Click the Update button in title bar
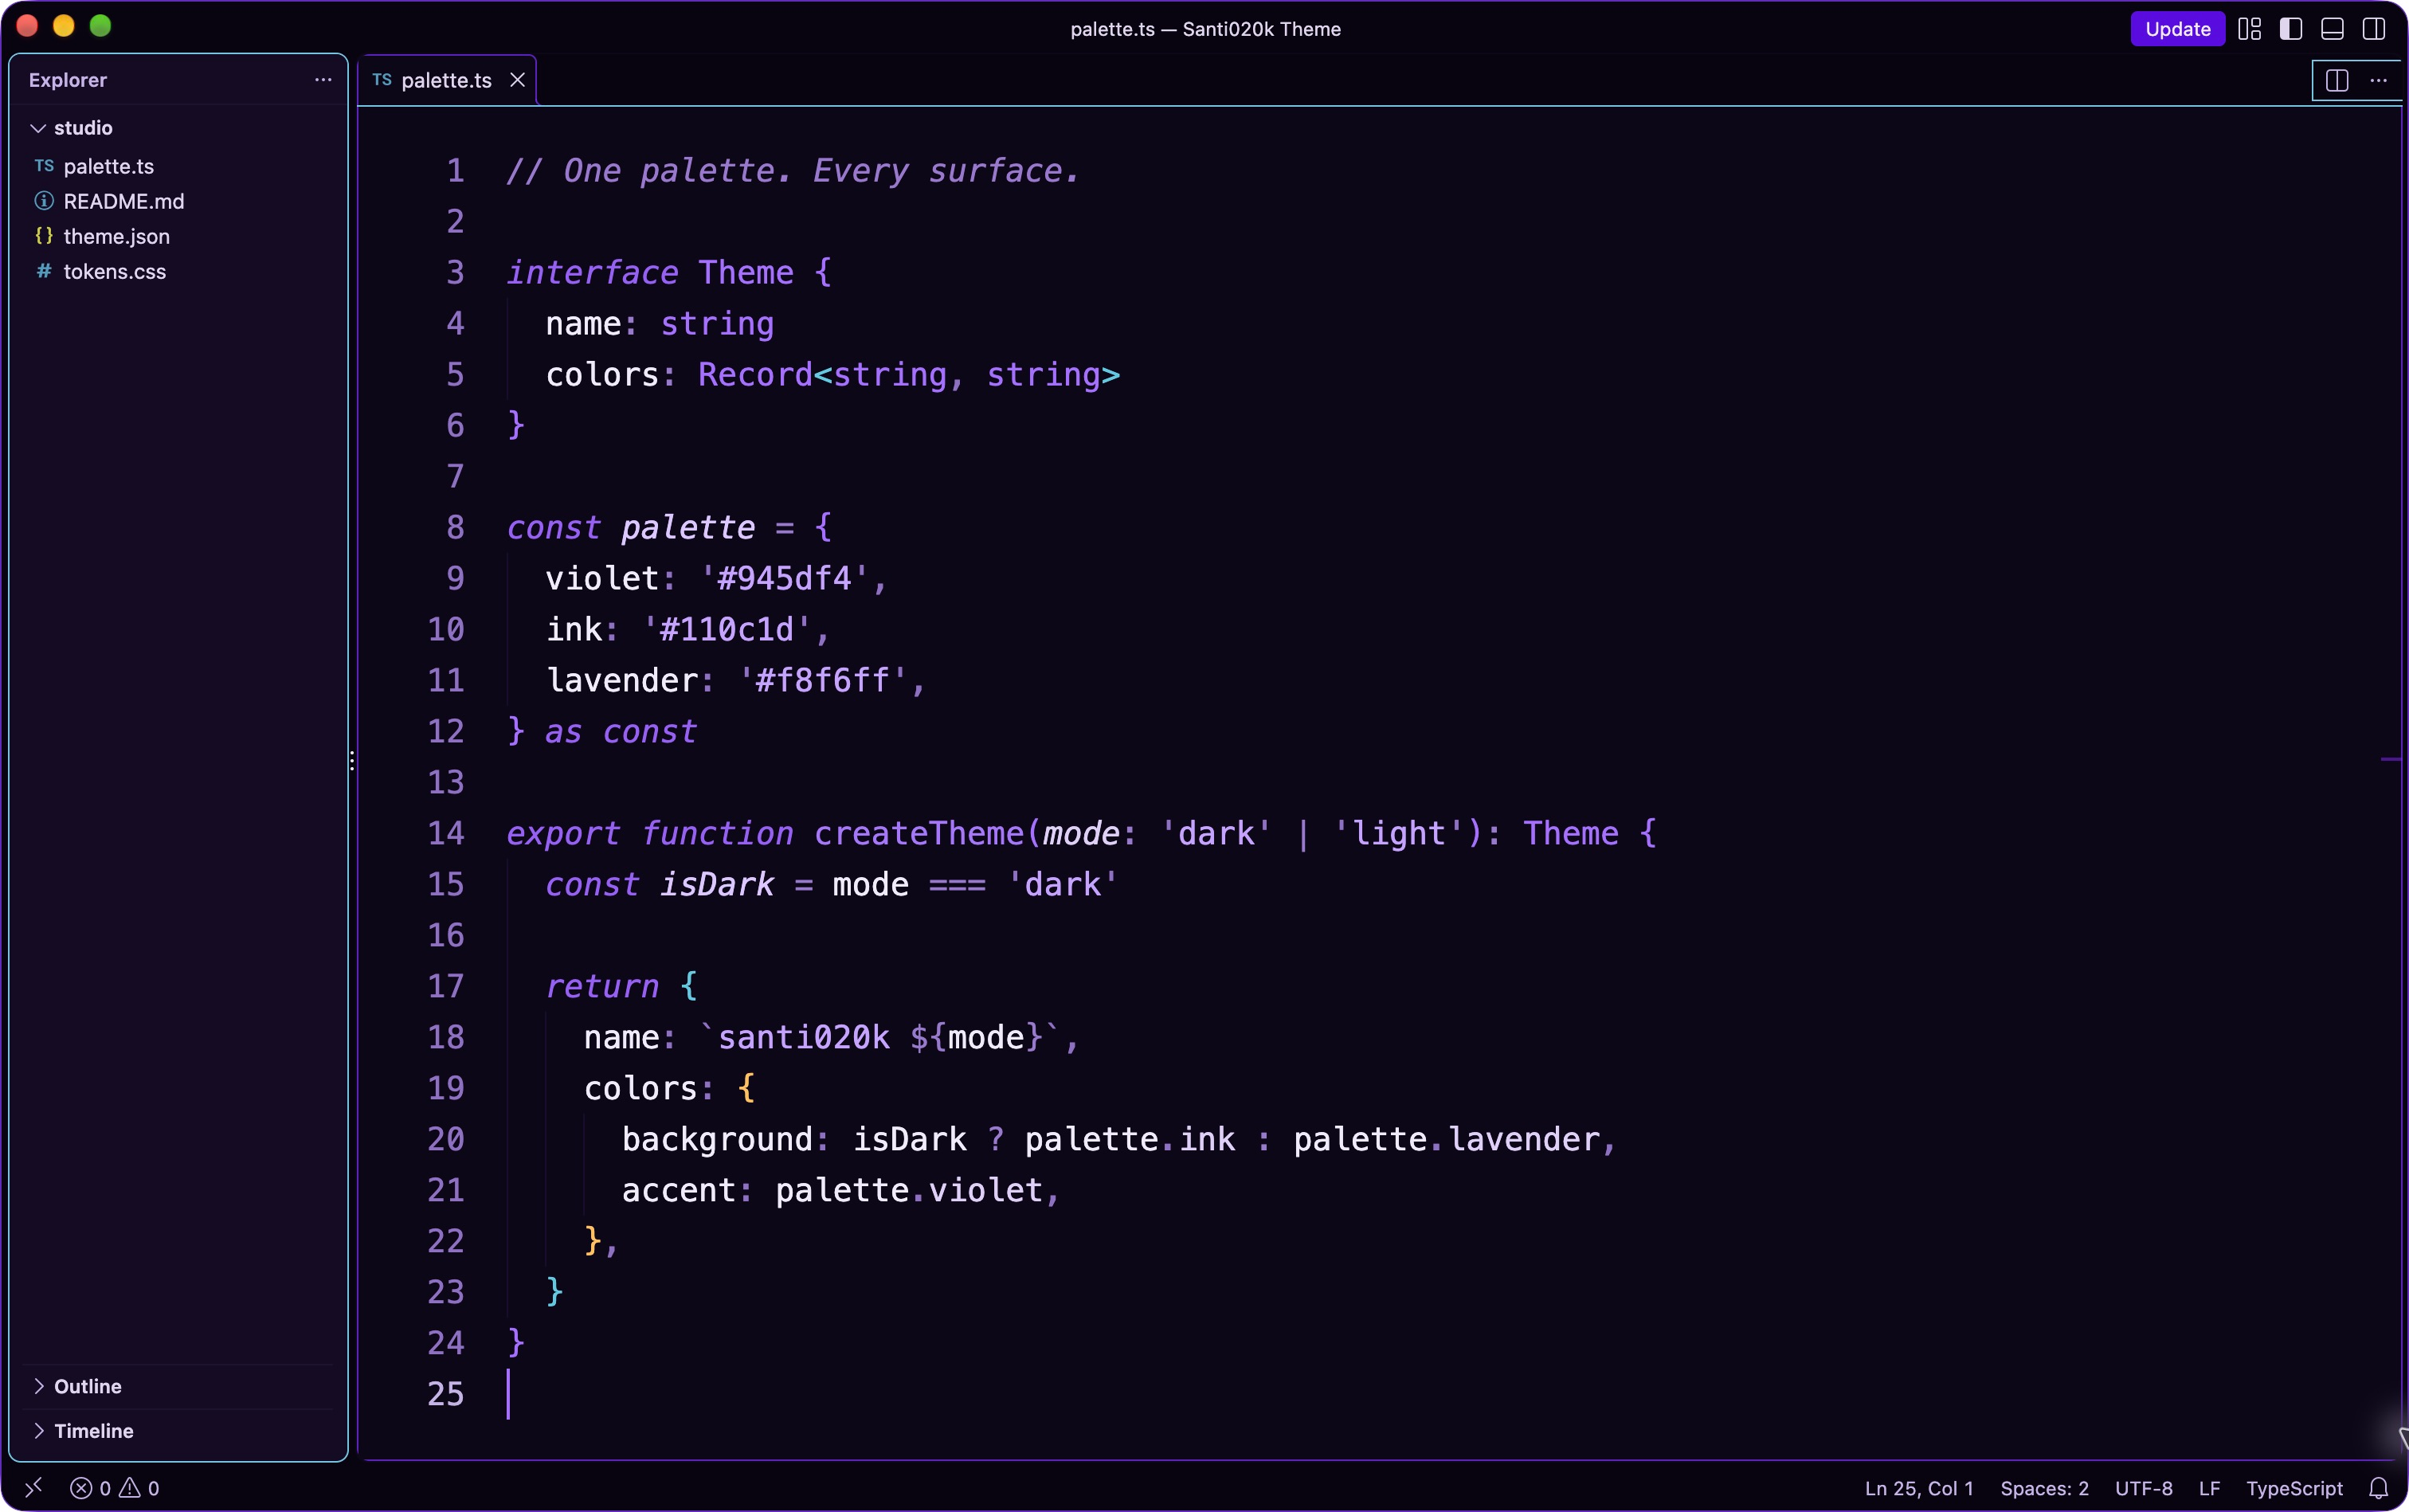 click(x=2176, y=29)
